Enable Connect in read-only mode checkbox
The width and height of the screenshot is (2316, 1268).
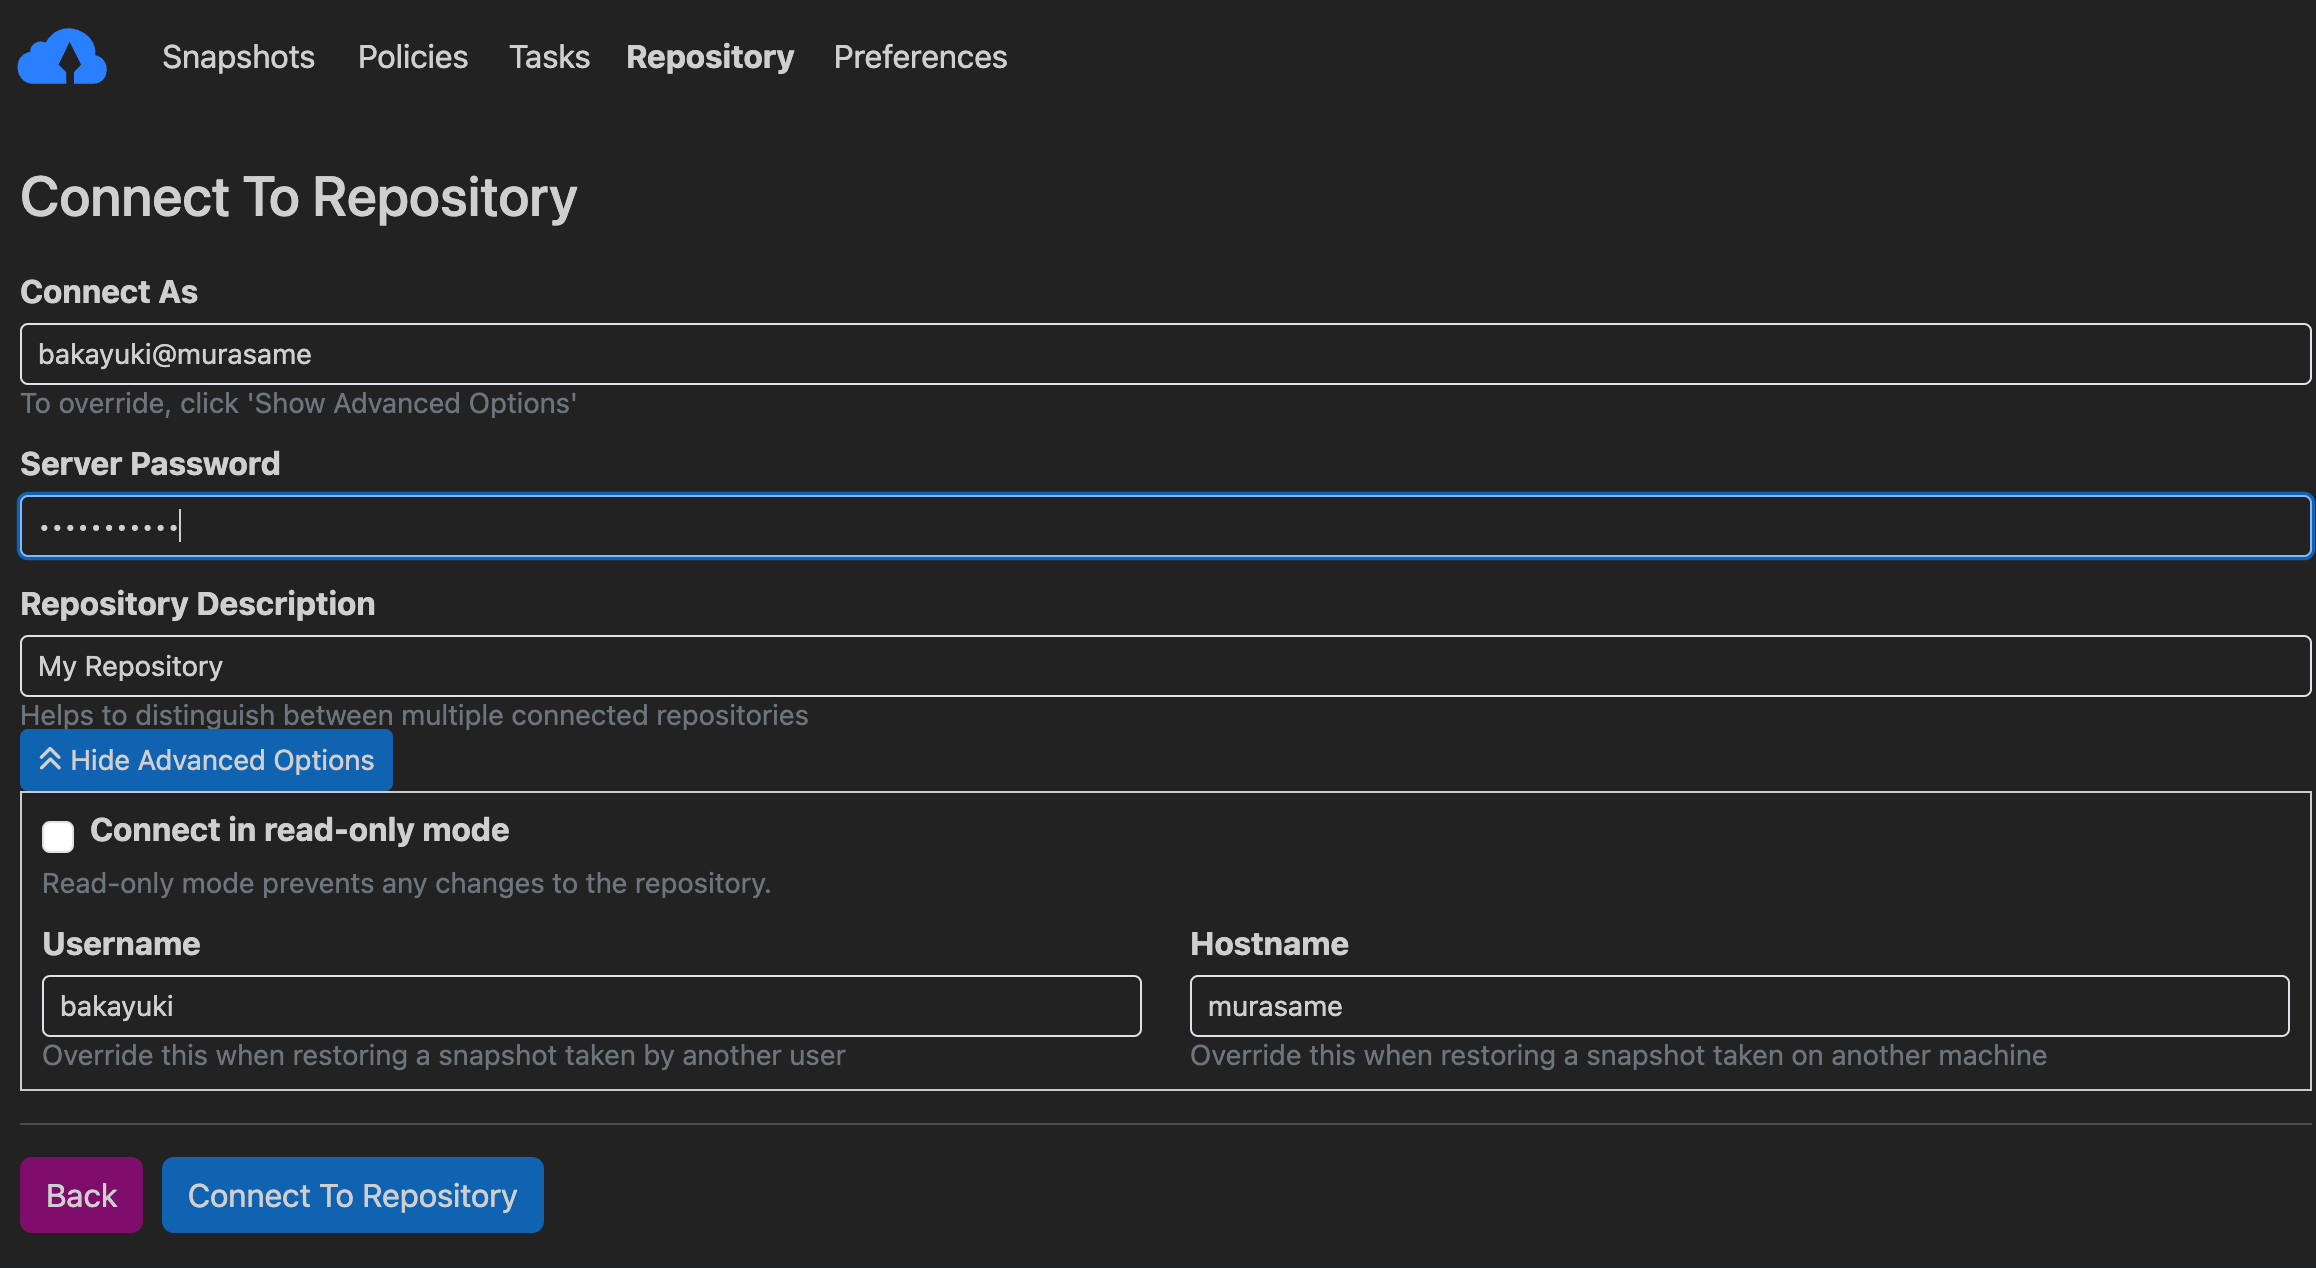pos(58,836)
